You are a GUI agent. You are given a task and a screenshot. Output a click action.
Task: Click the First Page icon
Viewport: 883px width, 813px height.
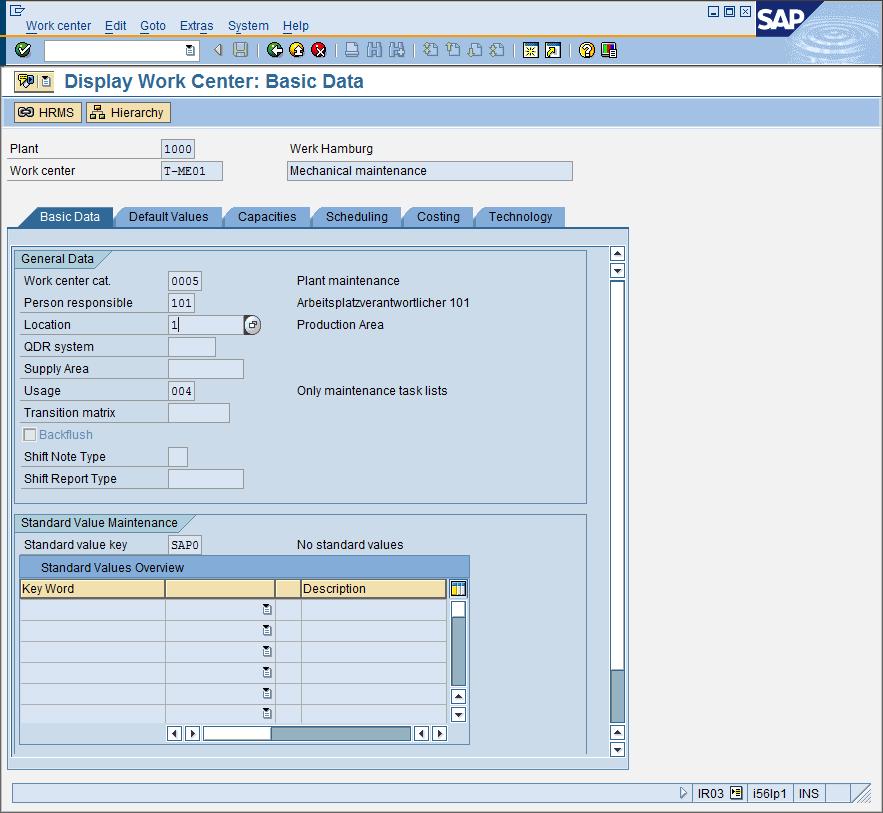coord(431,50)
